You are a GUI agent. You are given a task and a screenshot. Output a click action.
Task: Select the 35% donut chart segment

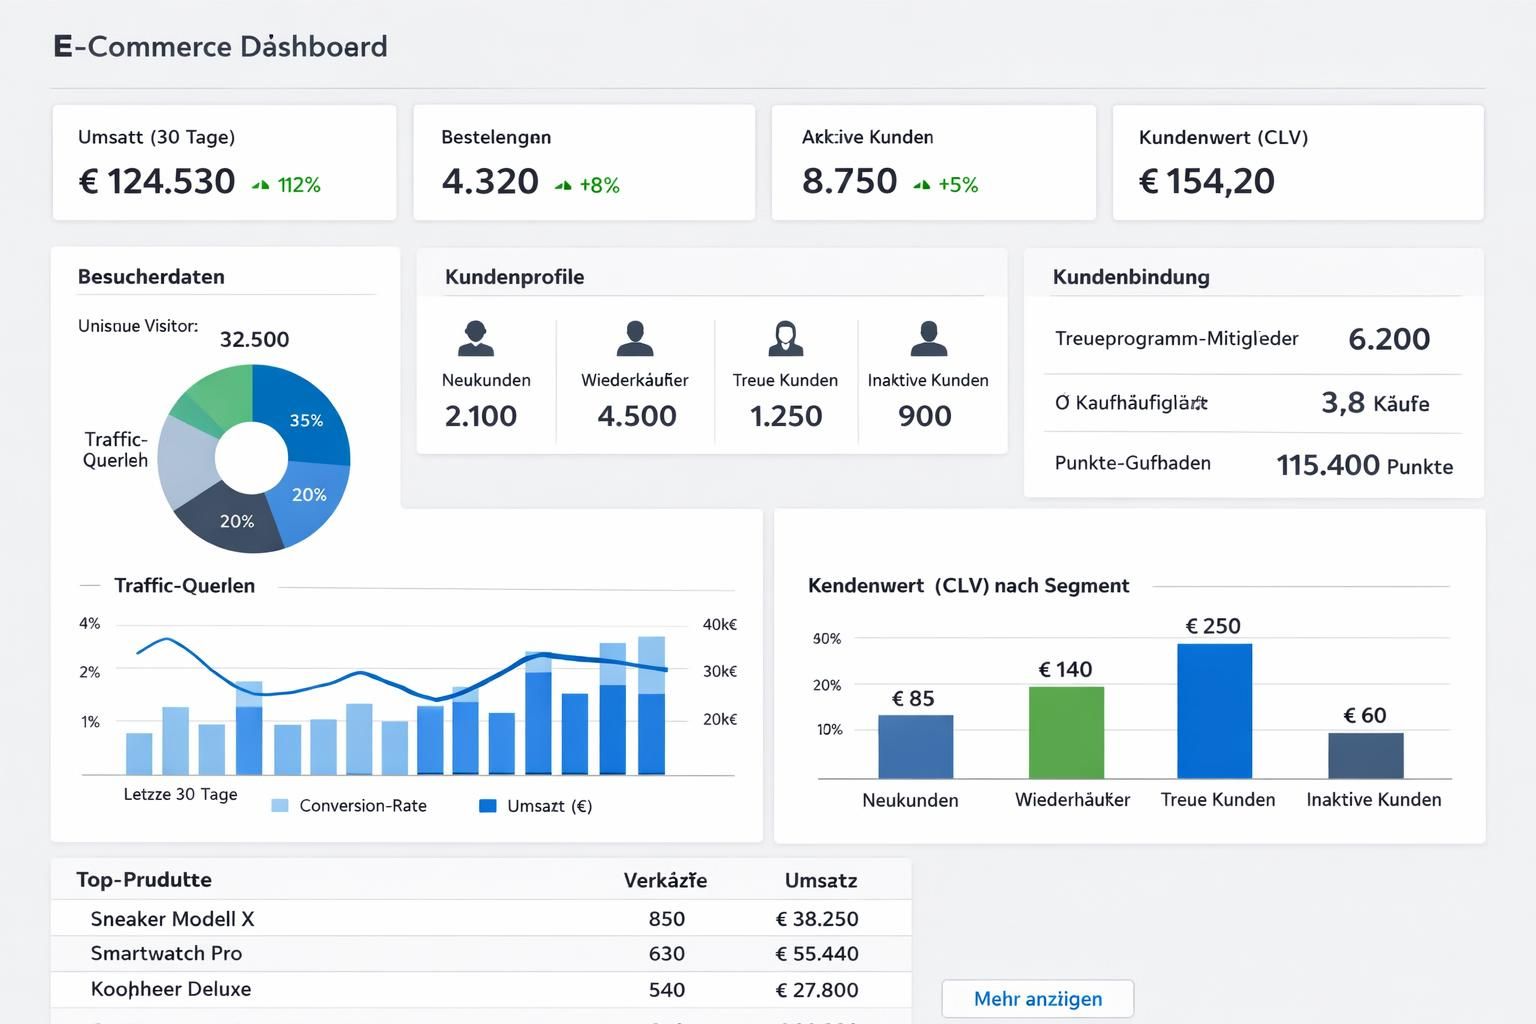point(310,418)
